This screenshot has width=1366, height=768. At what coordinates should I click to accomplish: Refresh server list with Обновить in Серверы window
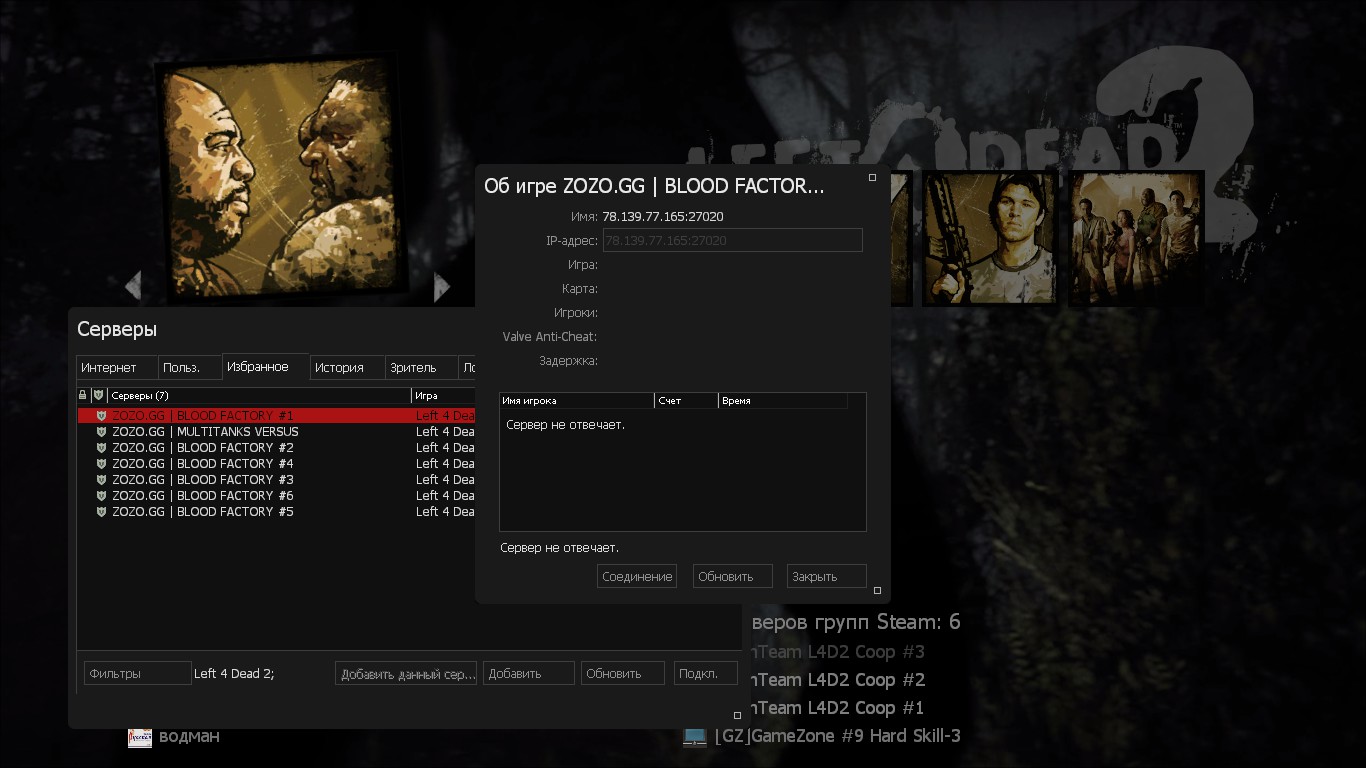[x=623, y=673]
